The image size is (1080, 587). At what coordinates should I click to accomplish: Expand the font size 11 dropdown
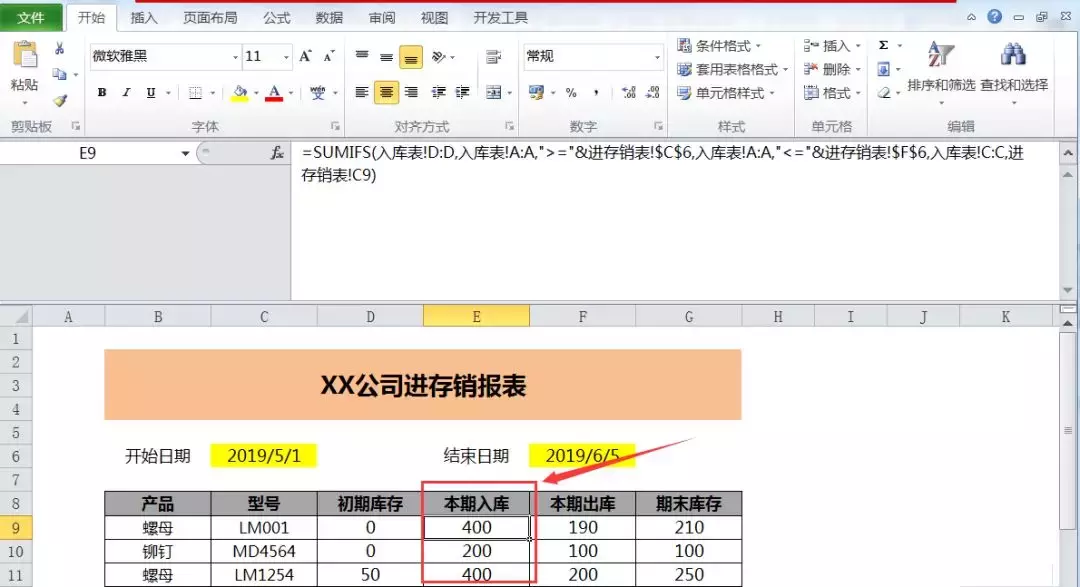click(x=266, y=58)
